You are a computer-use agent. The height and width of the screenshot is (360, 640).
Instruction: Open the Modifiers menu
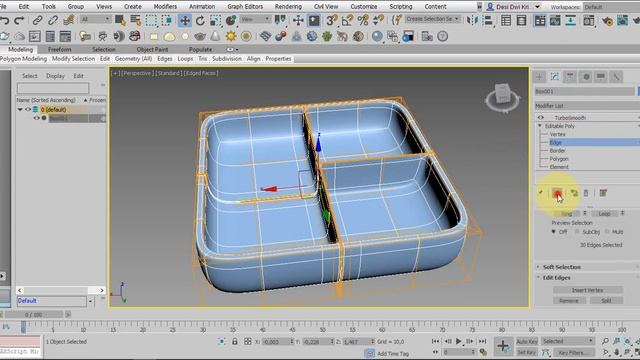[165, 7]
